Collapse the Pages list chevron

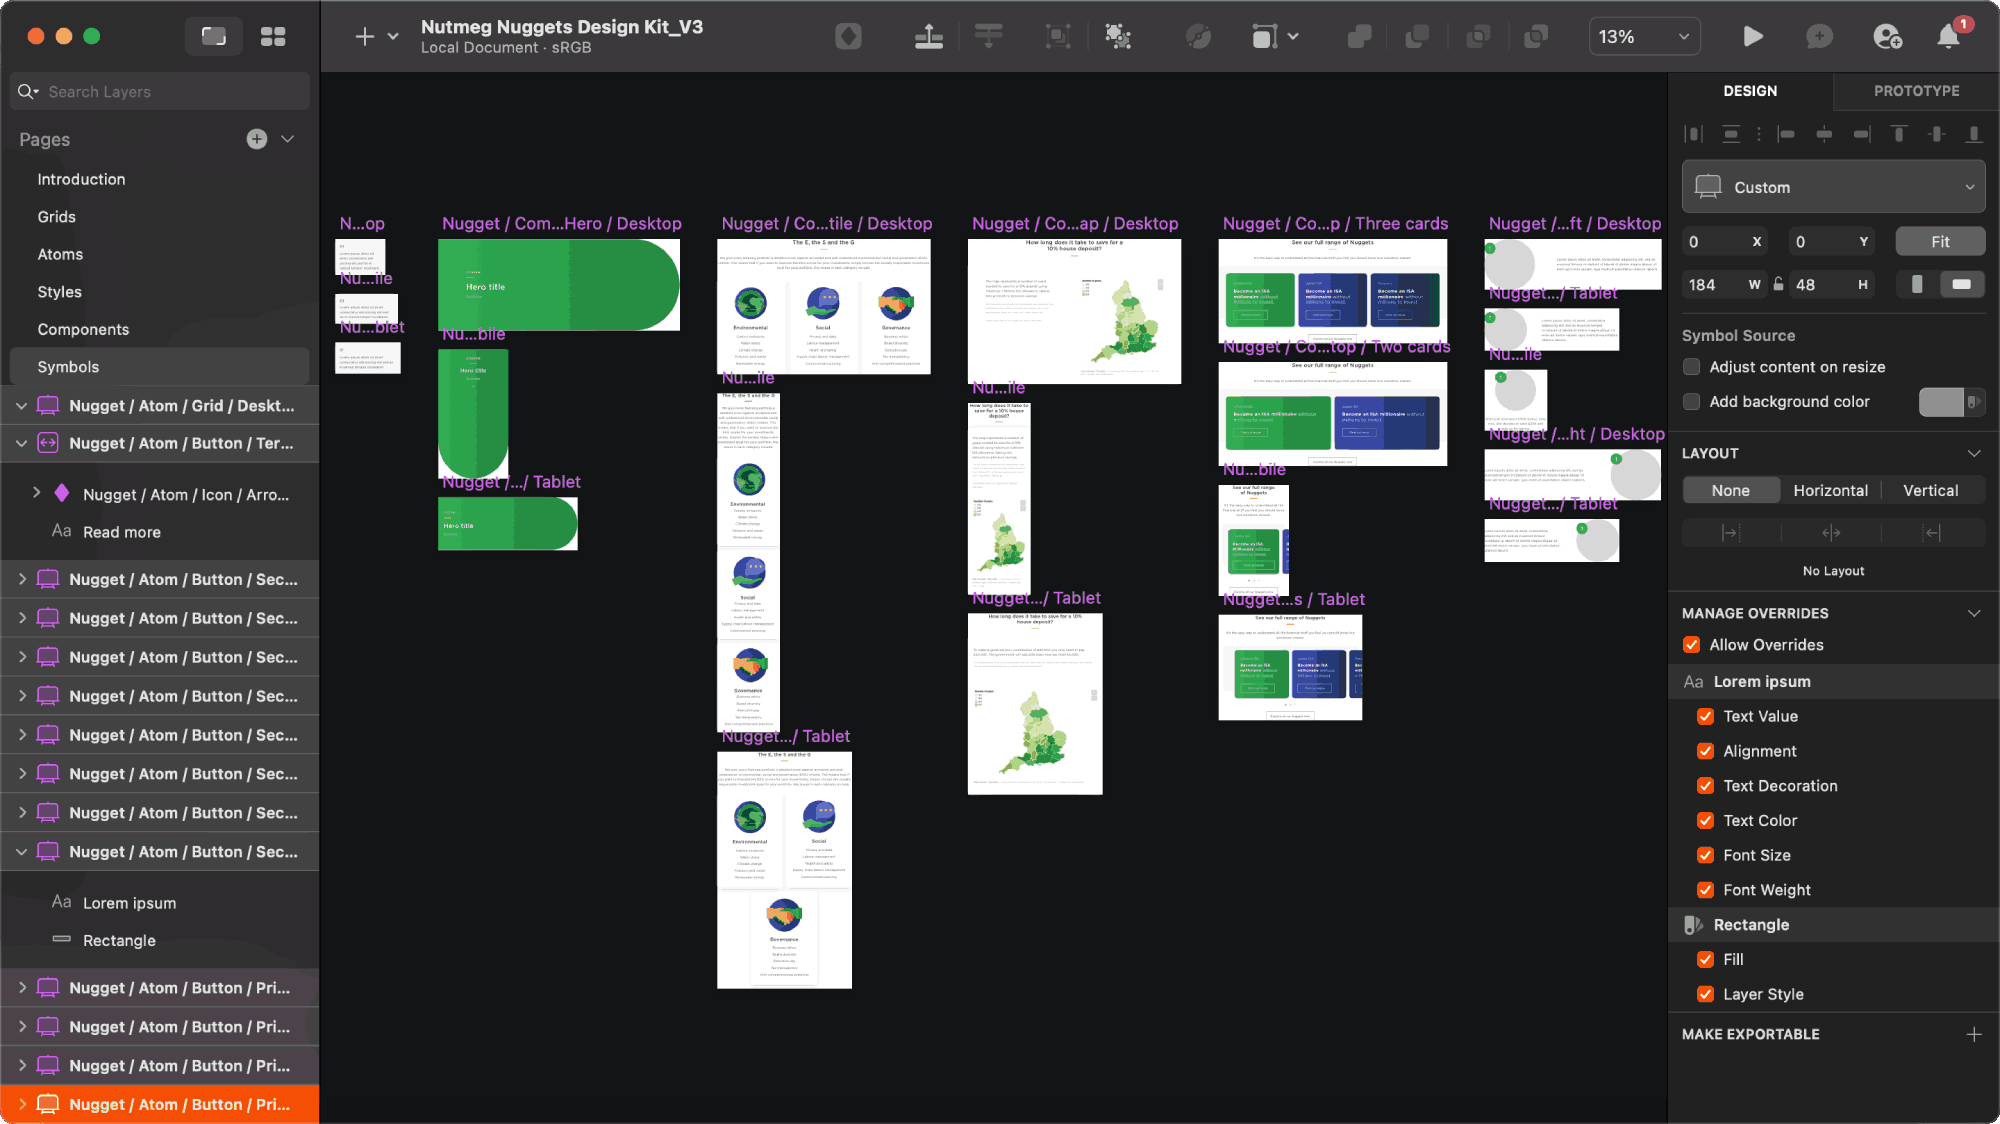(x=288, y=139)
